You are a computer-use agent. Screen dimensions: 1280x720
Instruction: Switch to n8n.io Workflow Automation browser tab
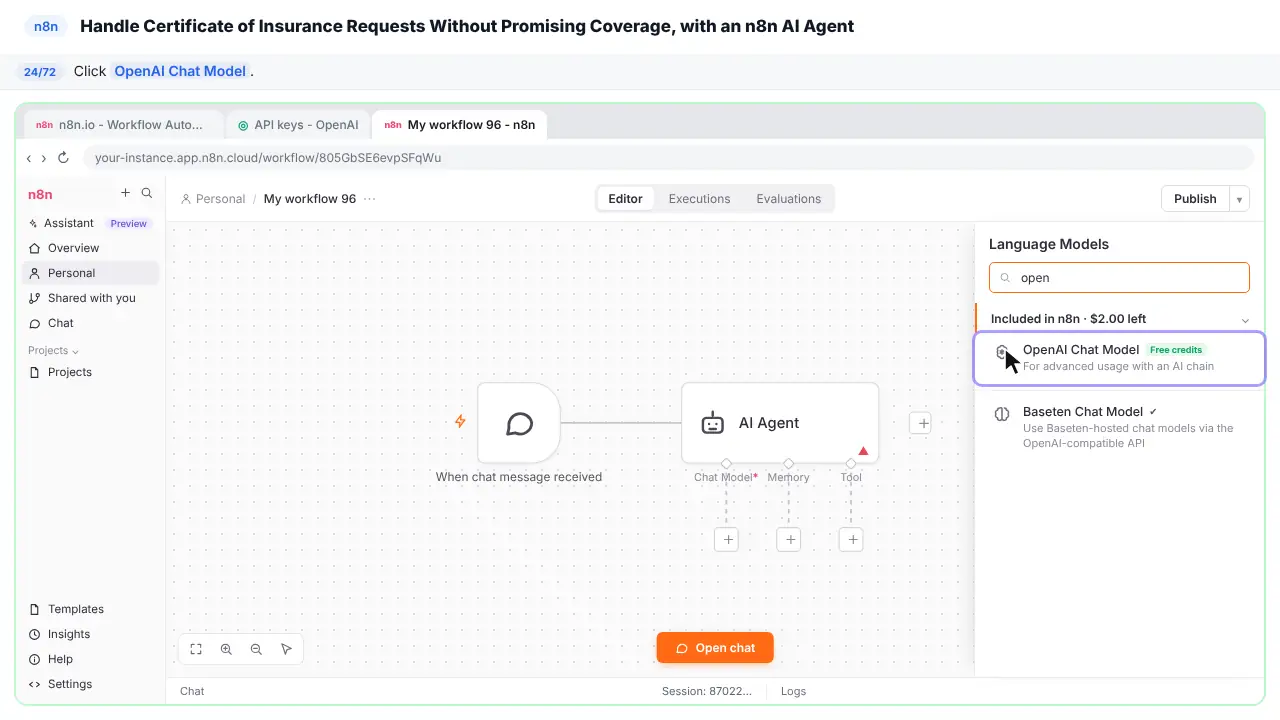[x=124, y=125]
